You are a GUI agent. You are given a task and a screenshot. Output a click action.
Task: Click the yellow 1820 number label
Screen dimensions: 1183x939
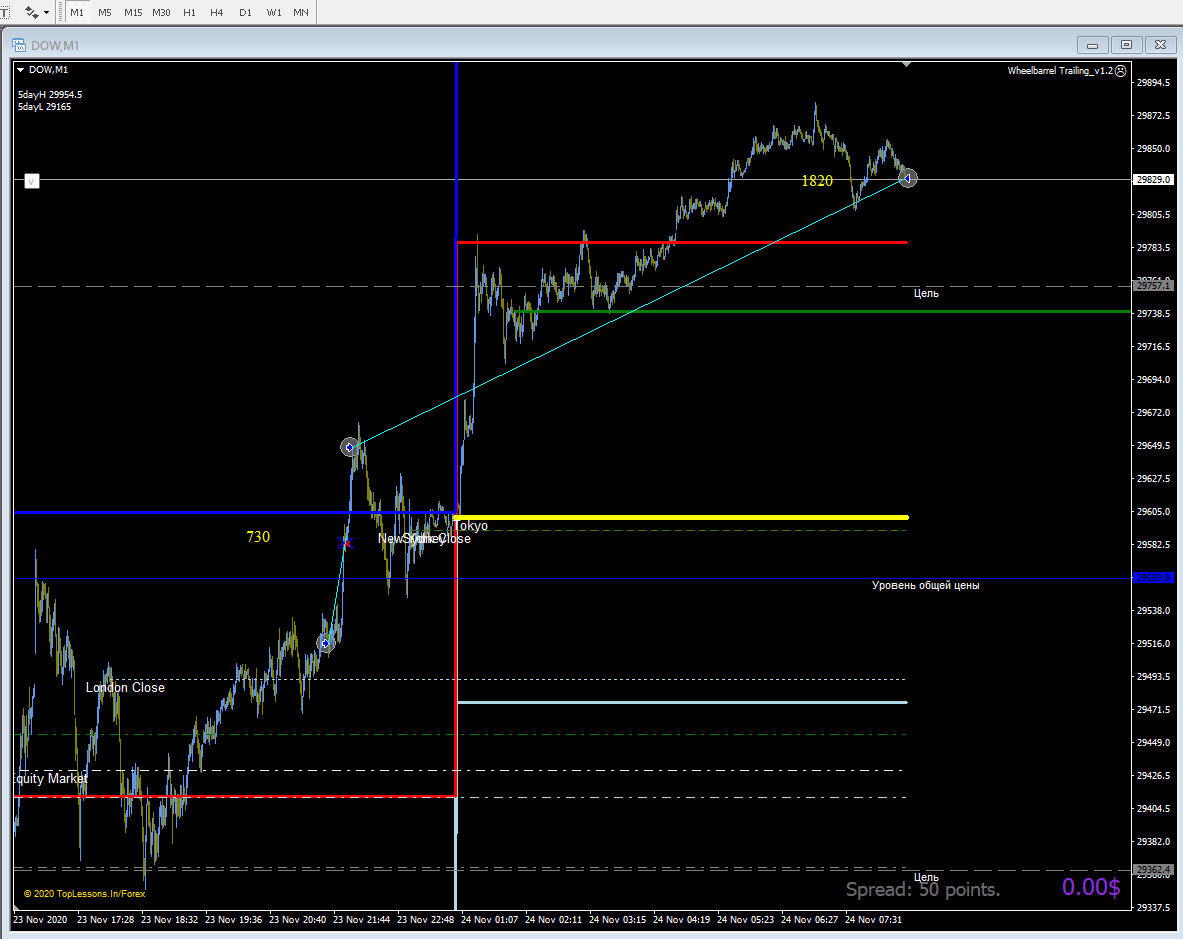click(x=817, y=181)
